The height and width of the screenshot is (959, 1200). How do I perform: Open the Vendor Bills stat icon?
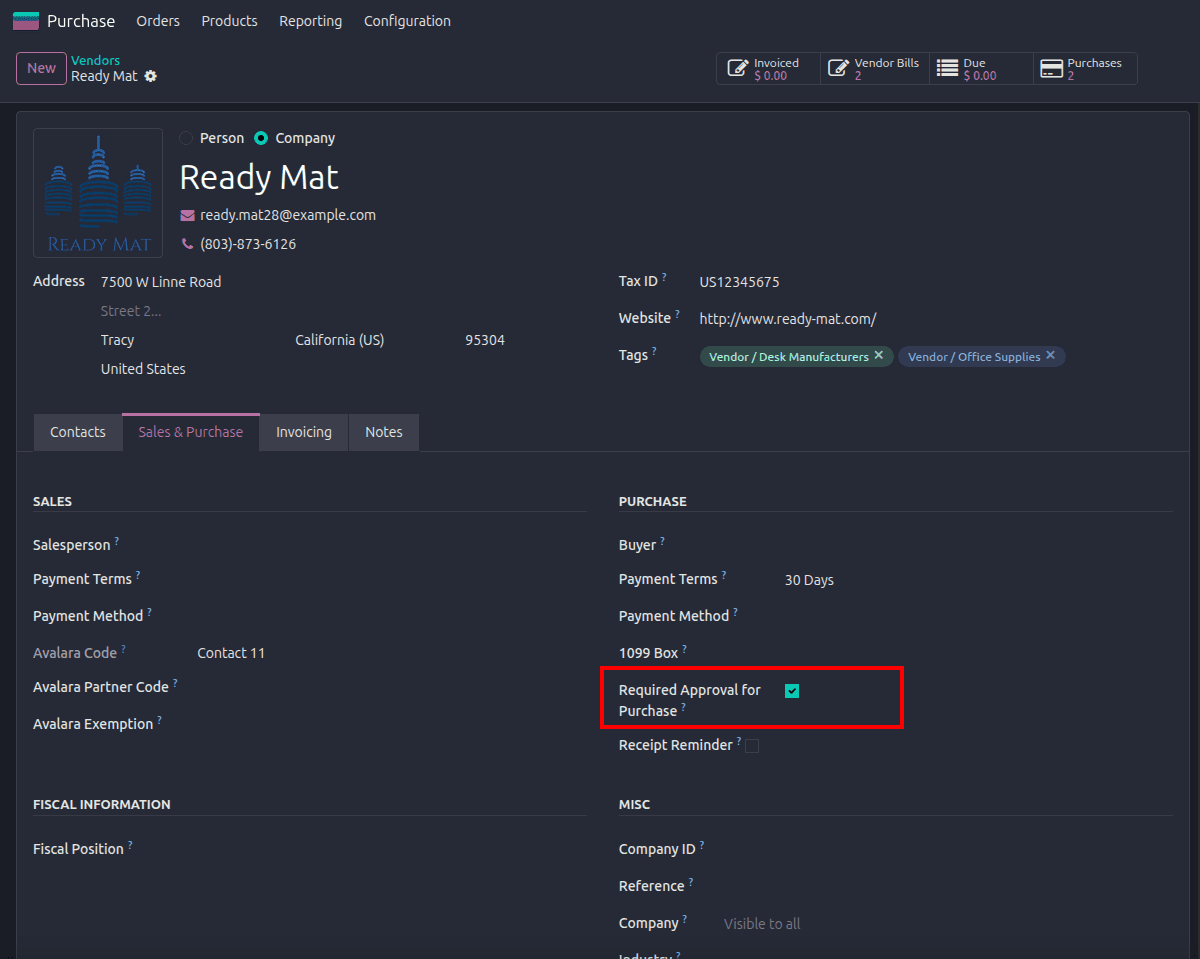839,69
